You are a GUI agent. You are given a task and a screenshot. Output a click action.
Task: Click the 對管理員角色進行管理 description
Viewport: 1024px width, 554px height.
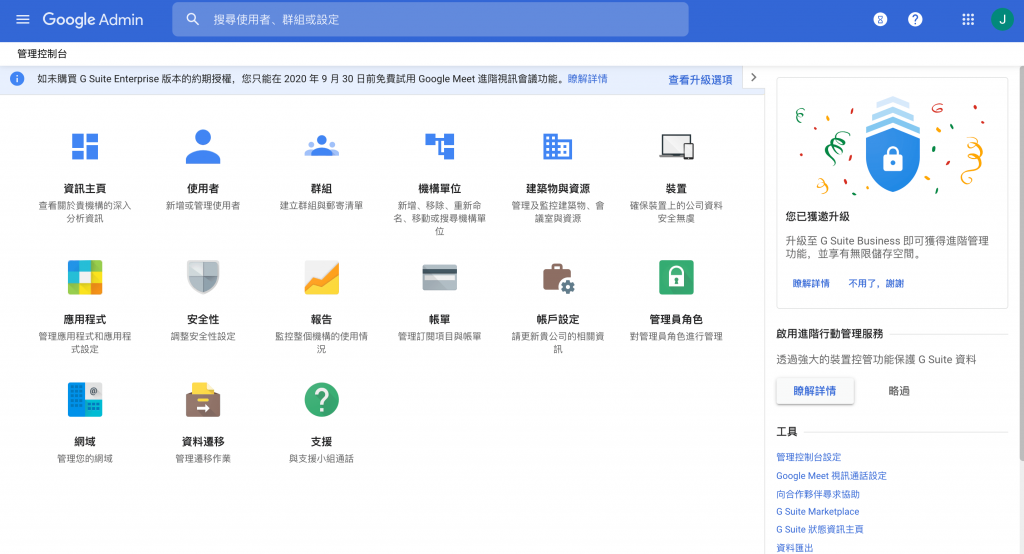click(x=676, y=336)
